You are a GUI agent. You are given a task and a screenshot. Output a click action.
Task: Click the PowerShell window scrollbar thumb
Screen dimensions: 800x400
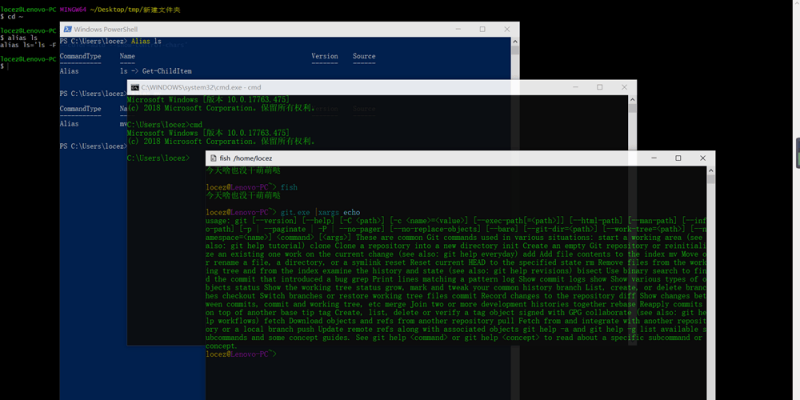[515, 50]
